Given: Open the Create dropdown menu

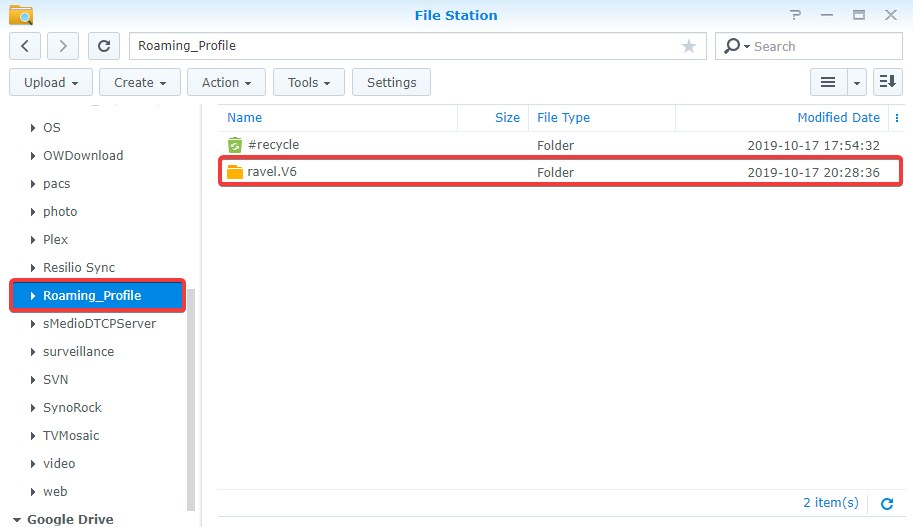Looking at the screenshot, I should tap(140, 82).
